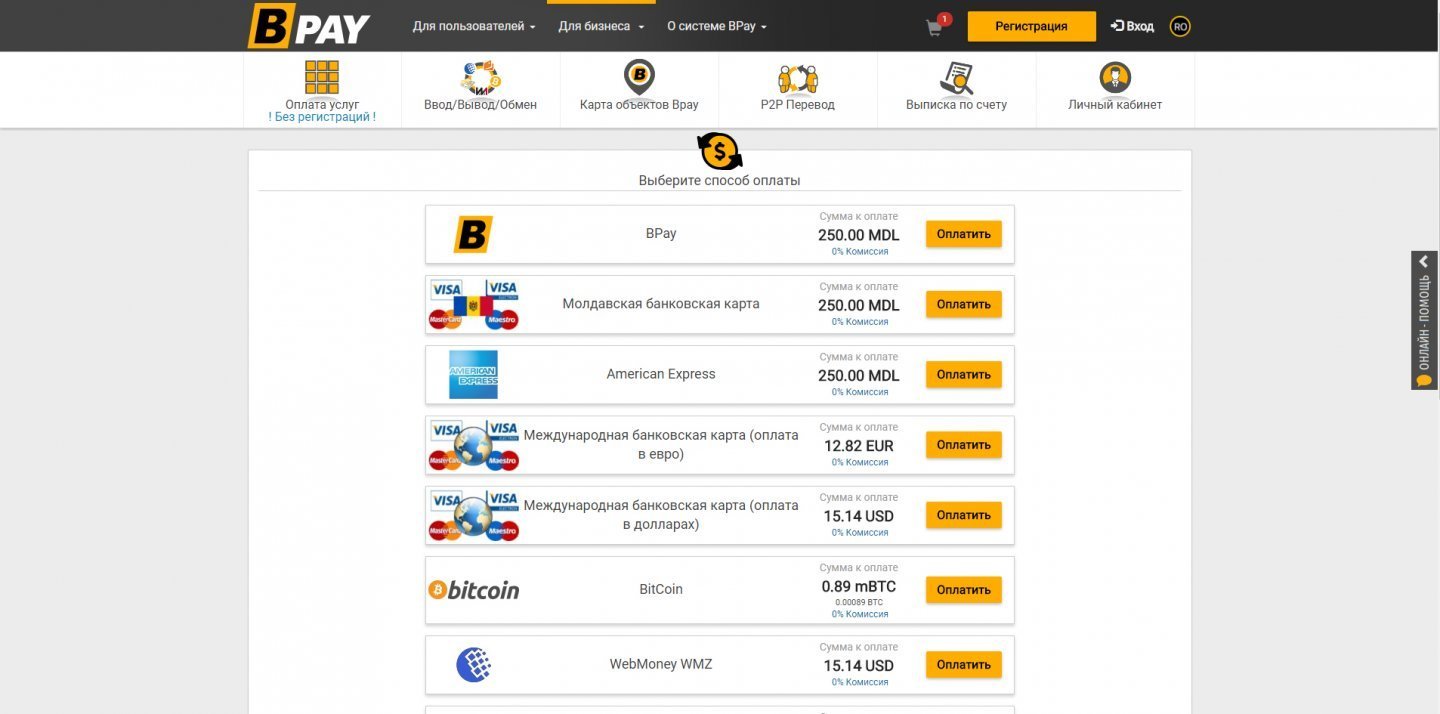Click Оплатить for BitCoin
Viewport: 1440px width, 714px height.
(964, 590)
